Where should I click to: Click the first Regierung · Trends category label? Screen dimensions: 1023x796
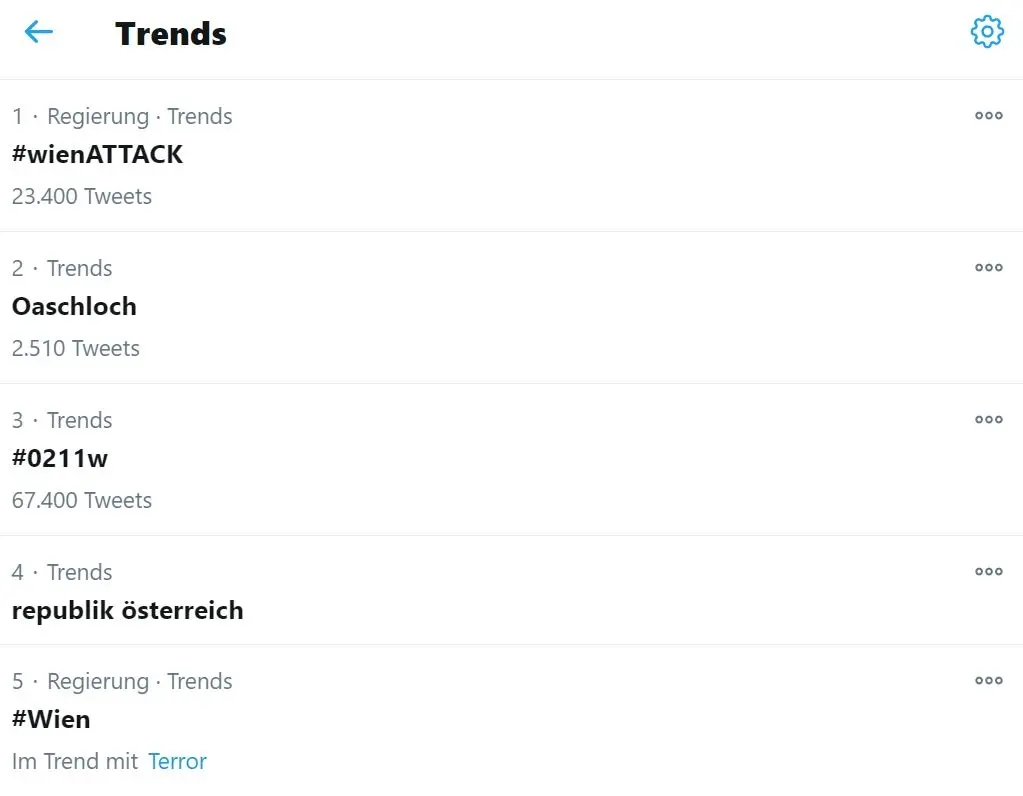(x=140, y=116)
